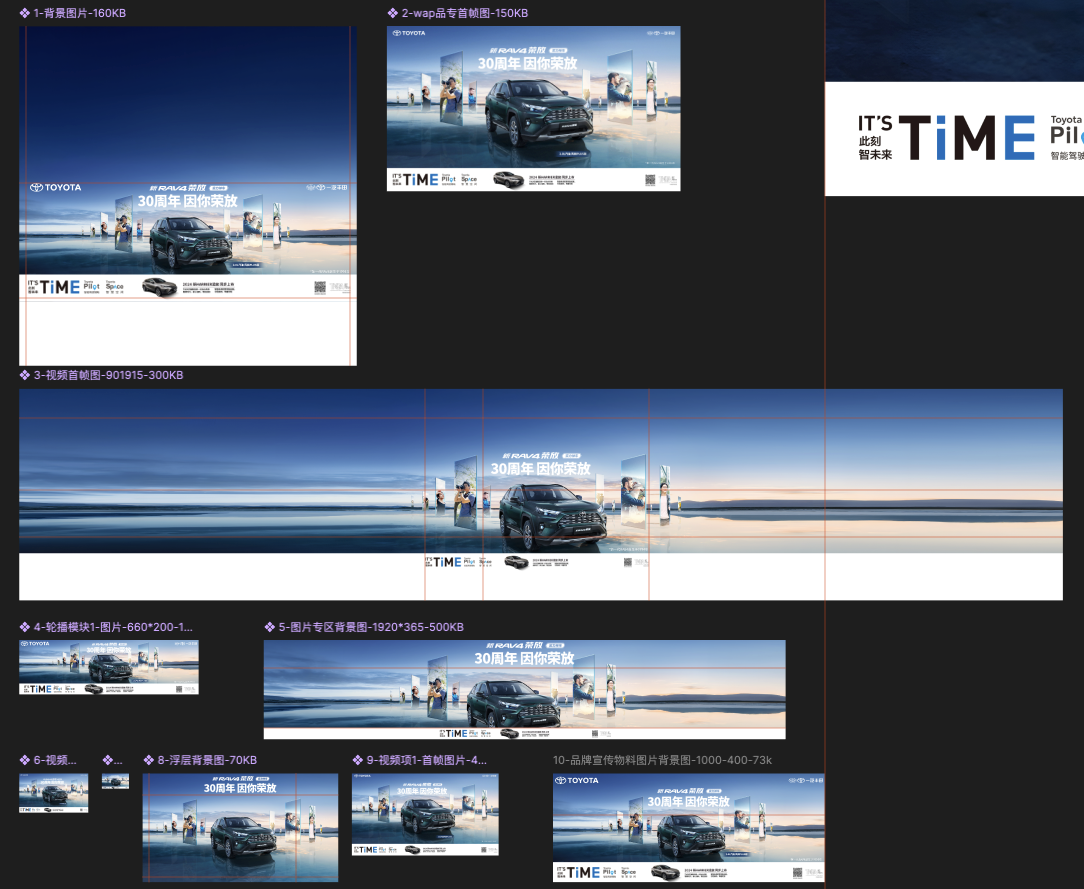Click component icon beside 5-图片专区背景图 label
This screenshot has width=1084, height=889.
tap(270, 627)
